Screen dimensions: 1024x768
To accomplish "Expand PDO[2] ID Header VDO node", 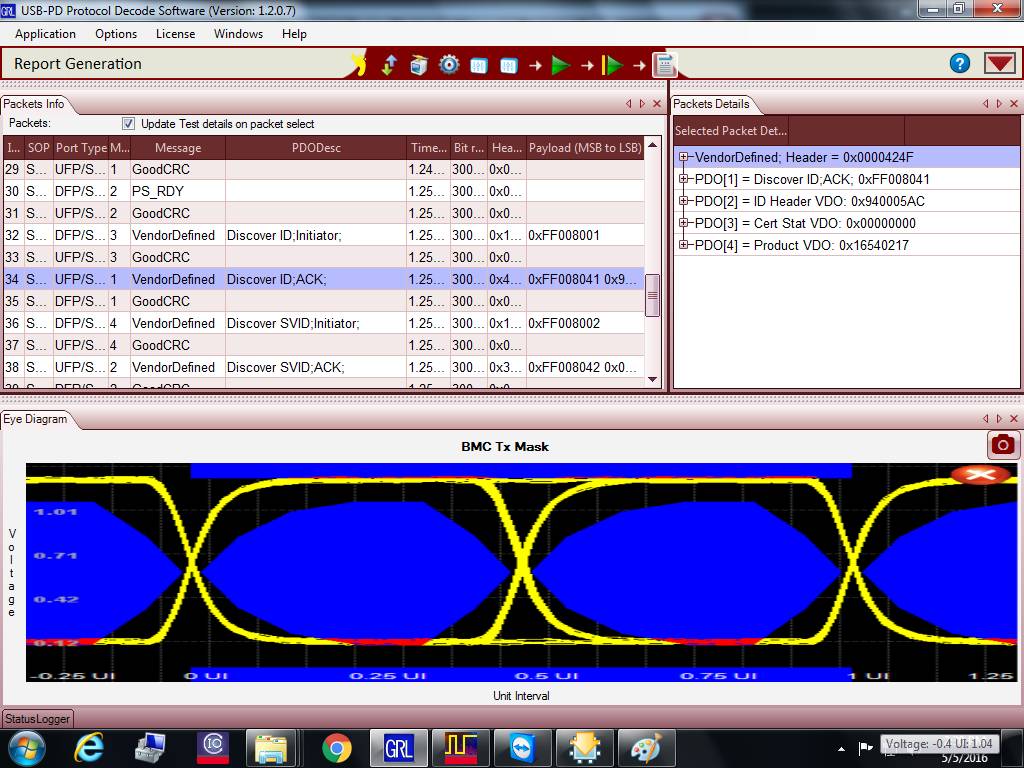I will (x=684, y=201).
